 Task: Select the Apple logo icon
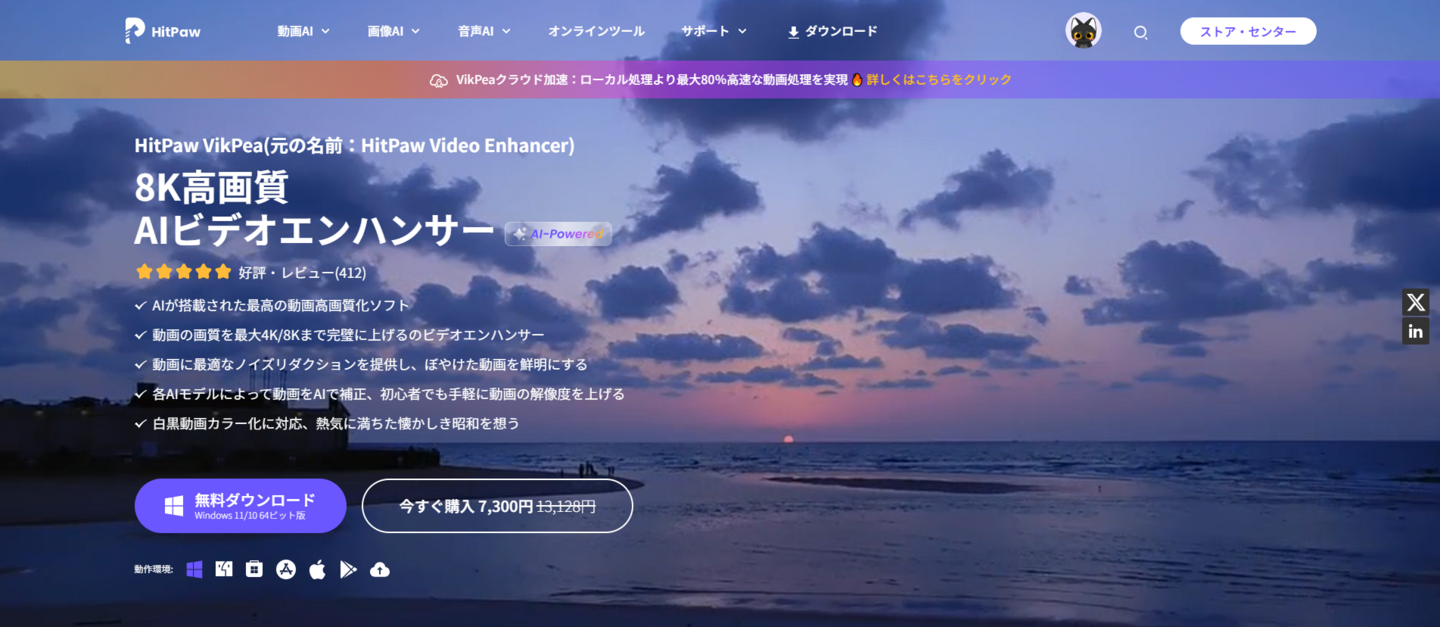[317, 569]
